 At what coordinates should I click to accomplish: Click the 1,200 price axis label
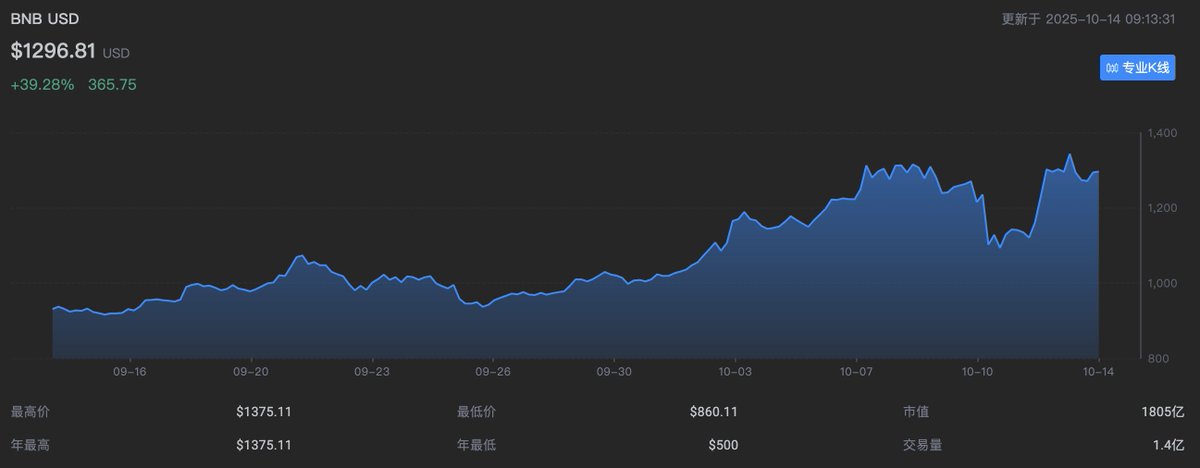click(x=1162, y=207)
